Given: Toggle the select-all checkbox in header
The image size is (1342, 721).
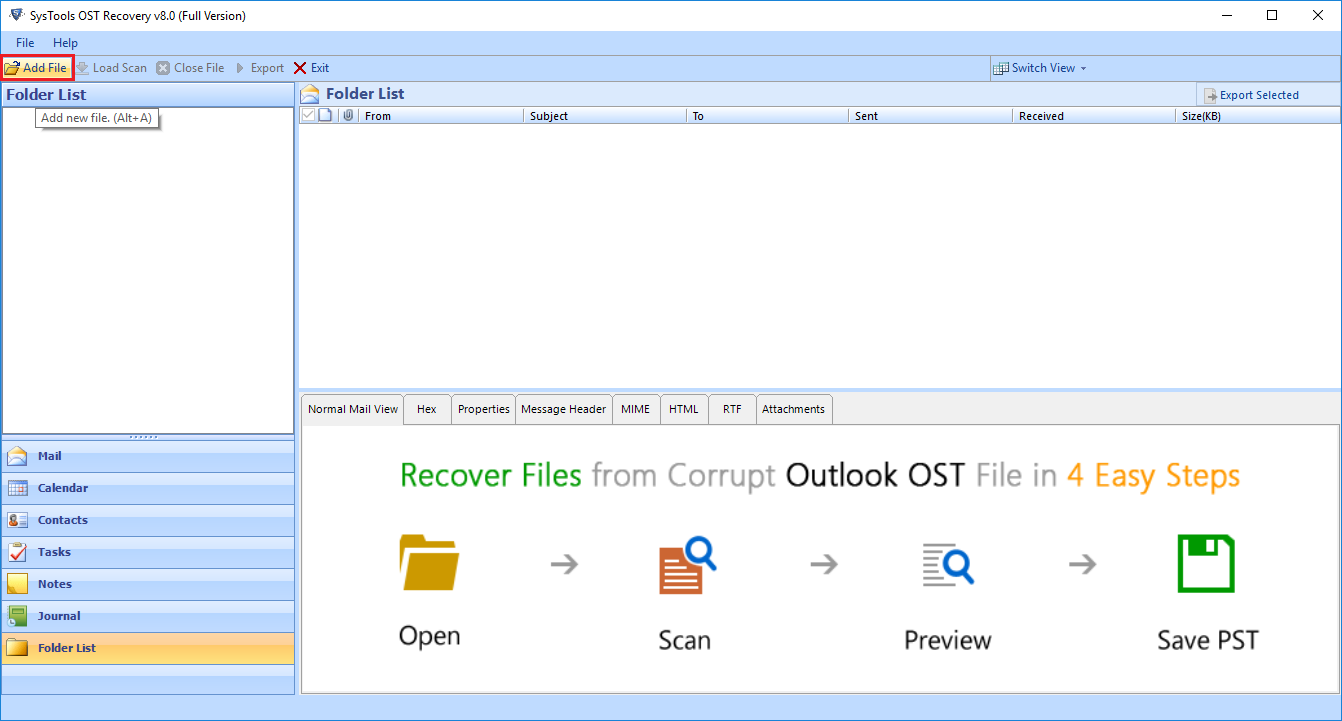Looking at the screenshot, I should click(x=308, y=116).
